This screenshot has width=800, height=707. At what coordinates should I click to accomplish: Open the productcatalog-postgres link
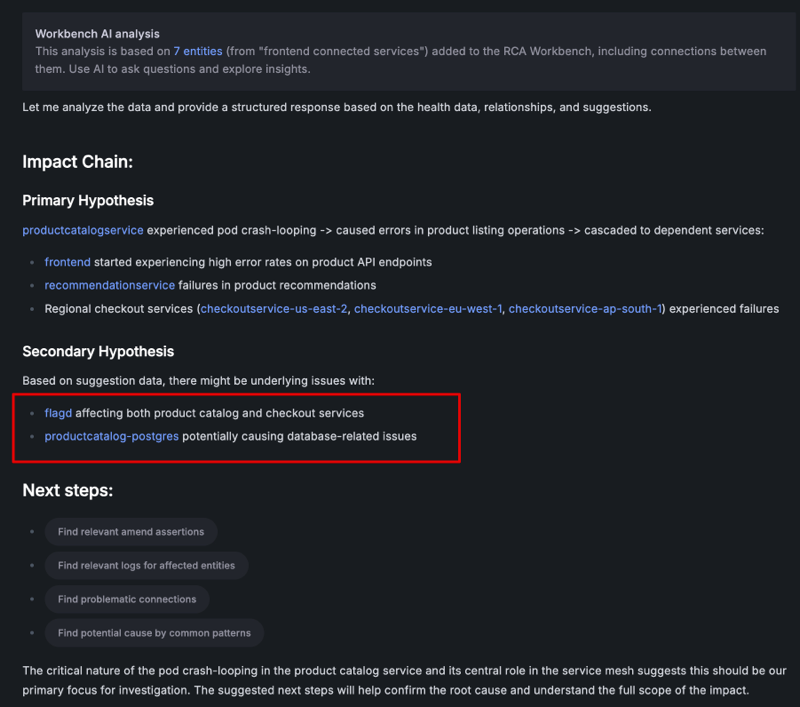112,436
